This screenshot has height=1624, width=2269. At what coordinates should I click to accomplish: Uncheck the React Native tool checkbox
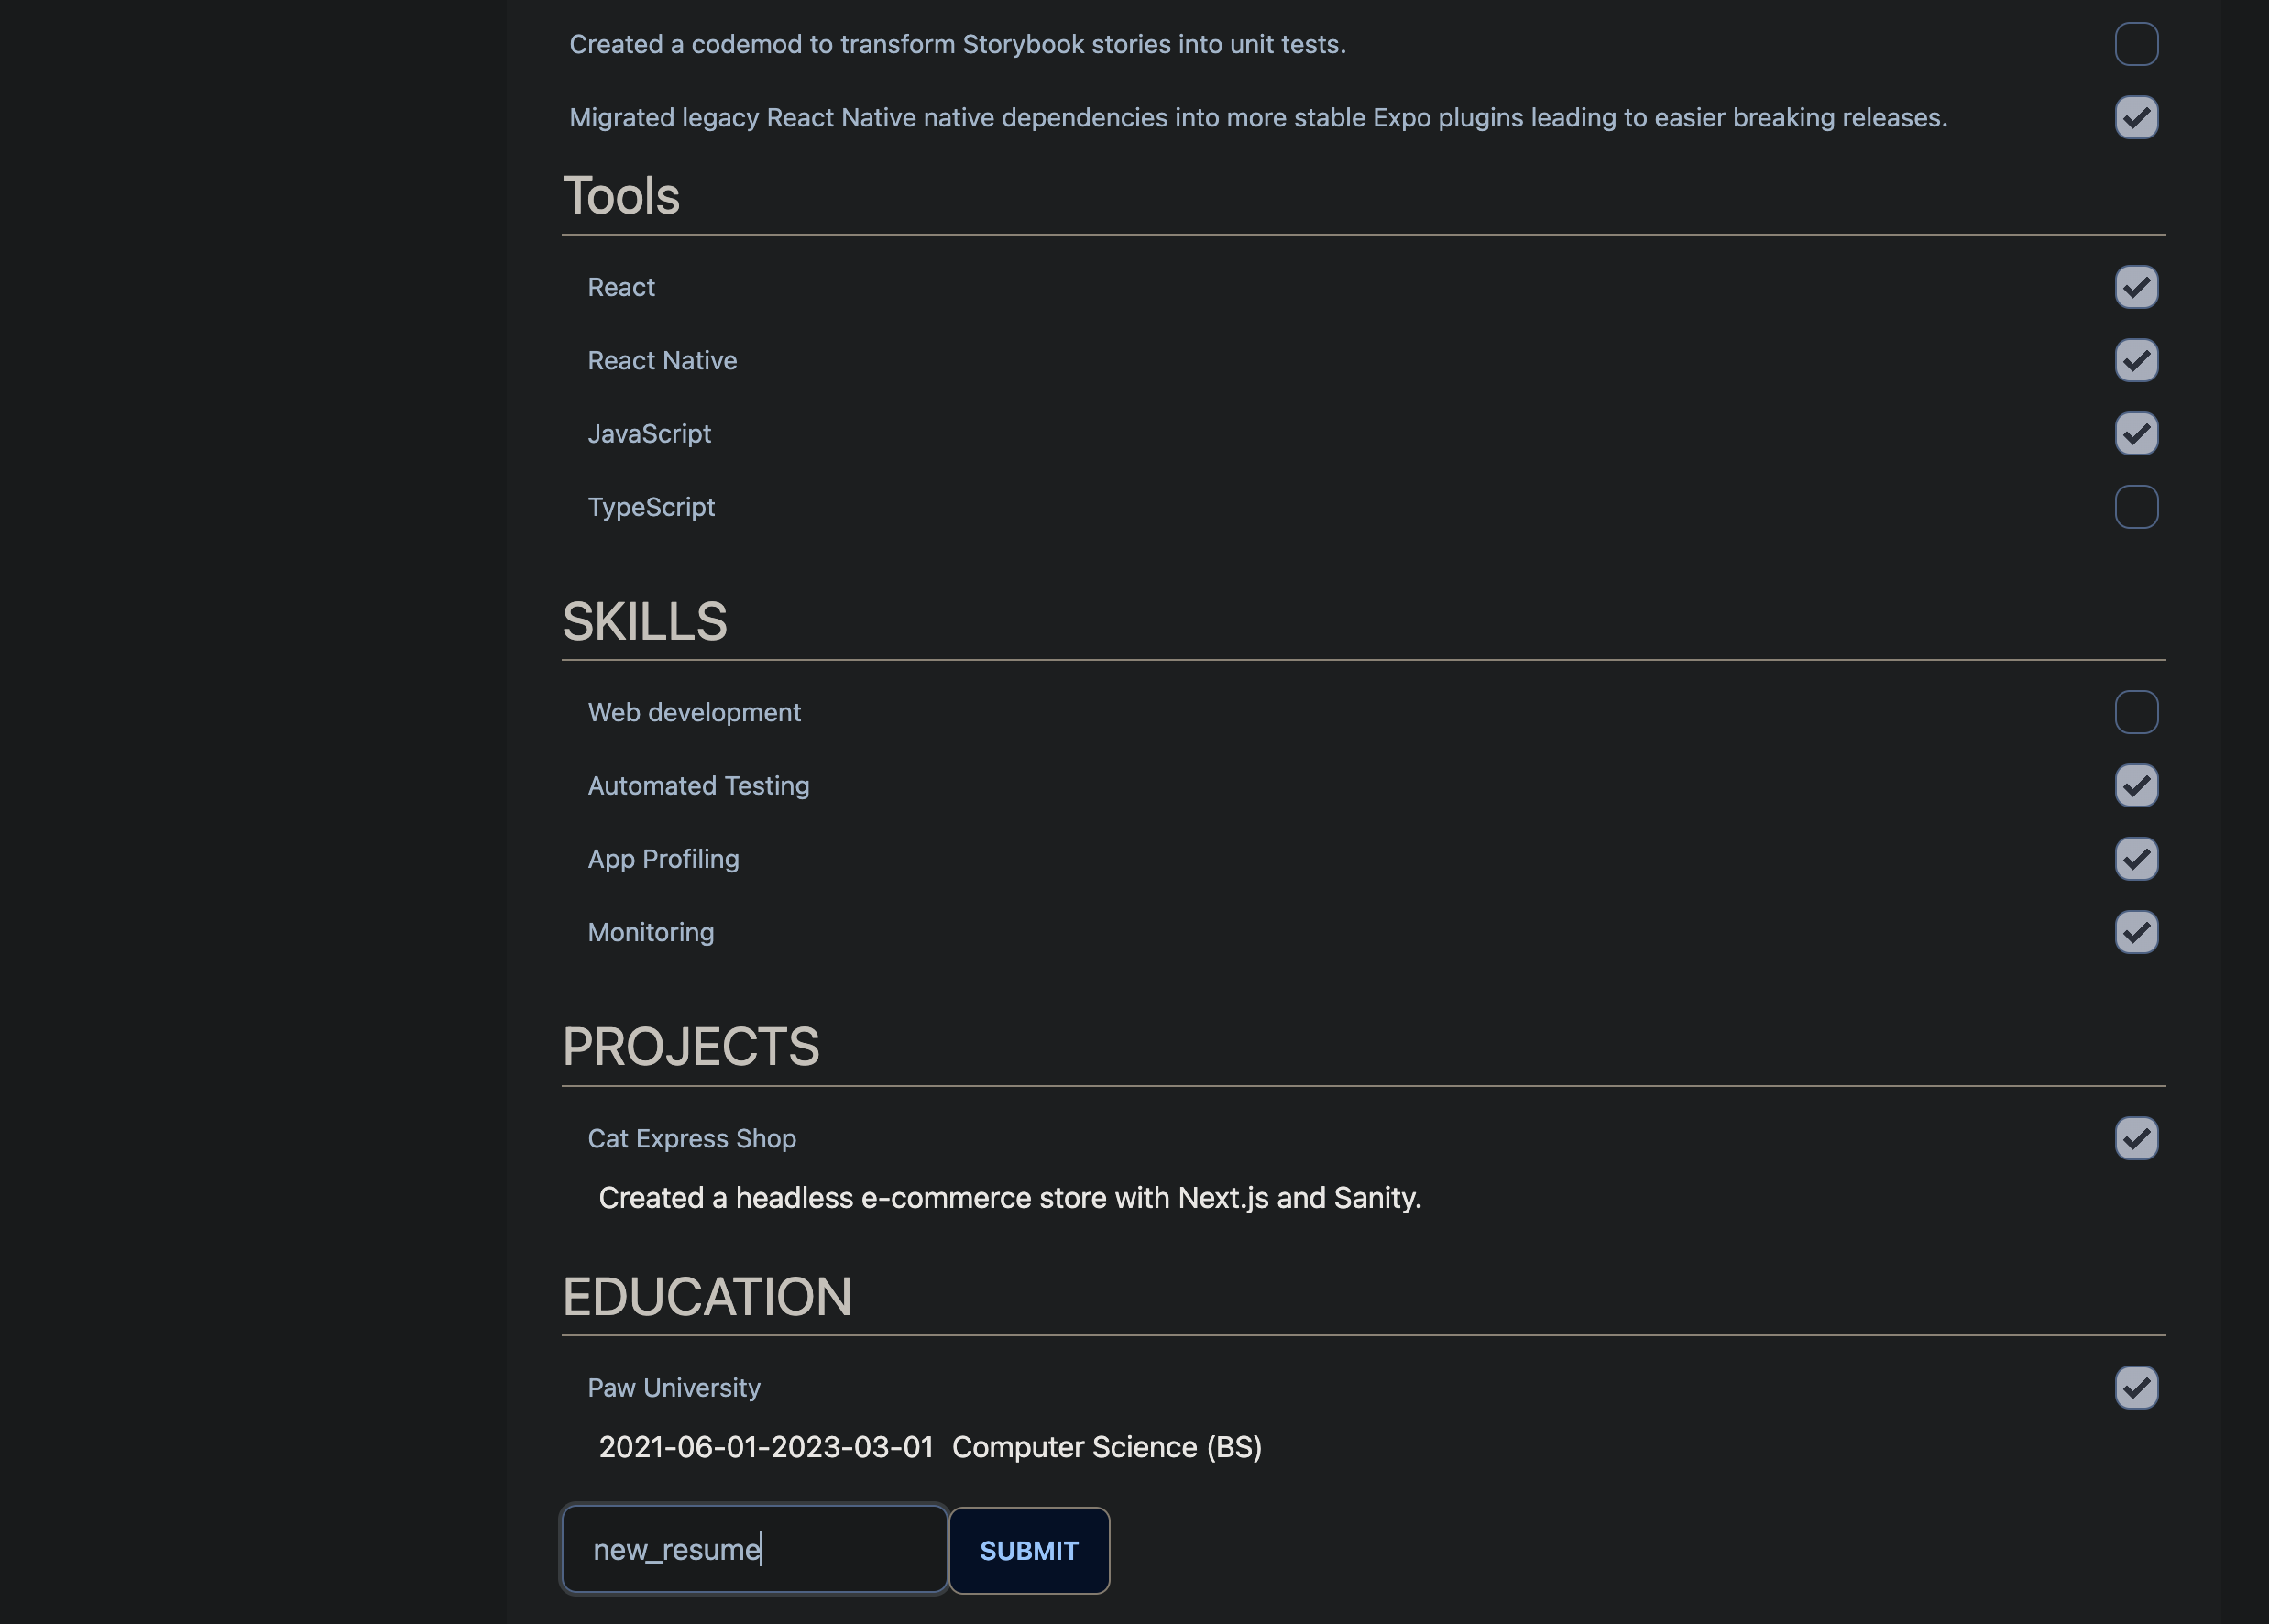(2136, 360)
